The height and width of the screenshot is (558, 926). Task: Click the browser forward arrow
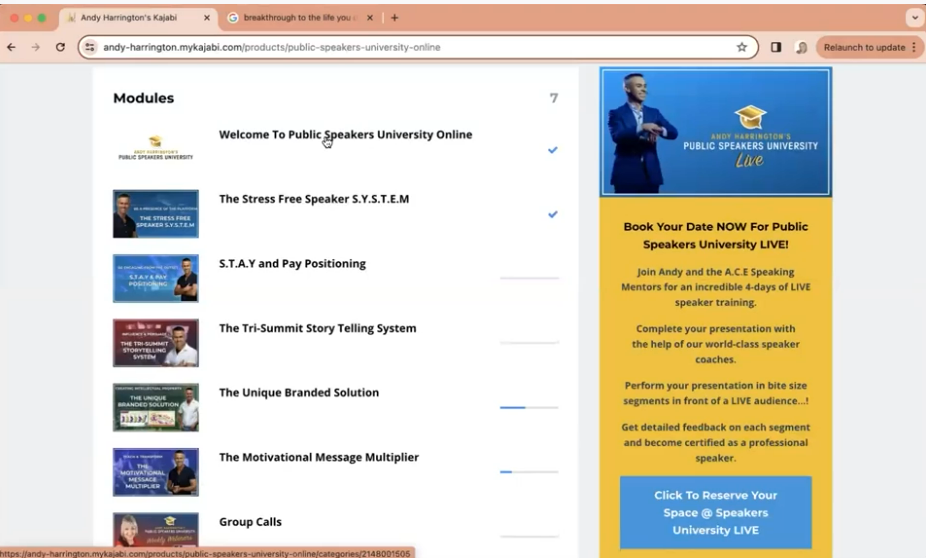pos(35,47)
